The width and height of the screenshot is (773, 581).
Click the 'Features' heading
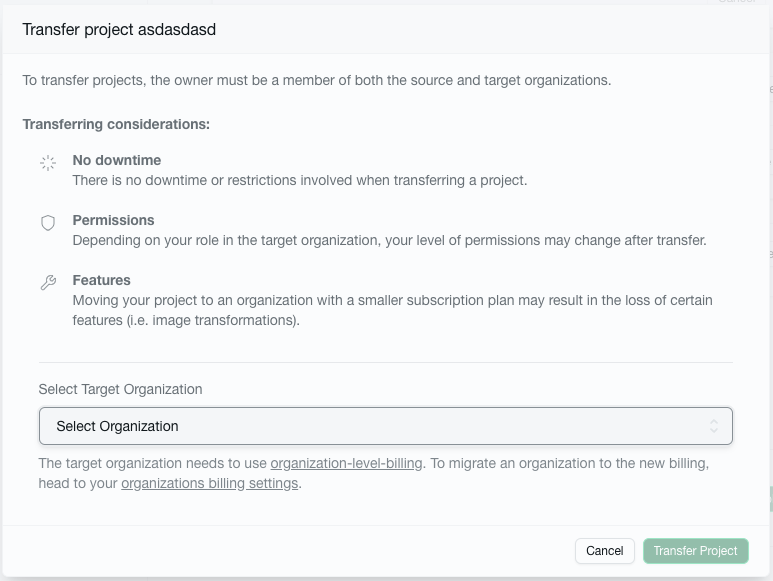coord(101,280)
